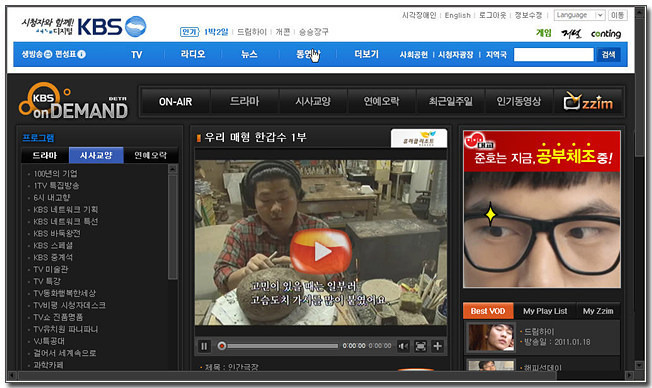This screenshot has height=388, width=652.
Task: Pause the video with the pause button
Action: click(204, 346)
